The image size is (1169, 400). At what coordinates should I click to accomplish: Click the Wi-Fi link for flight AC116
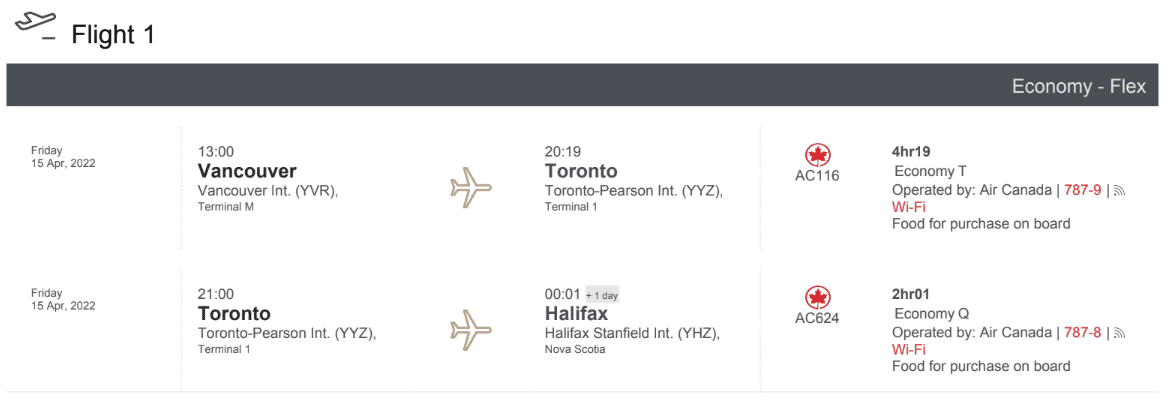coord(908,207)
